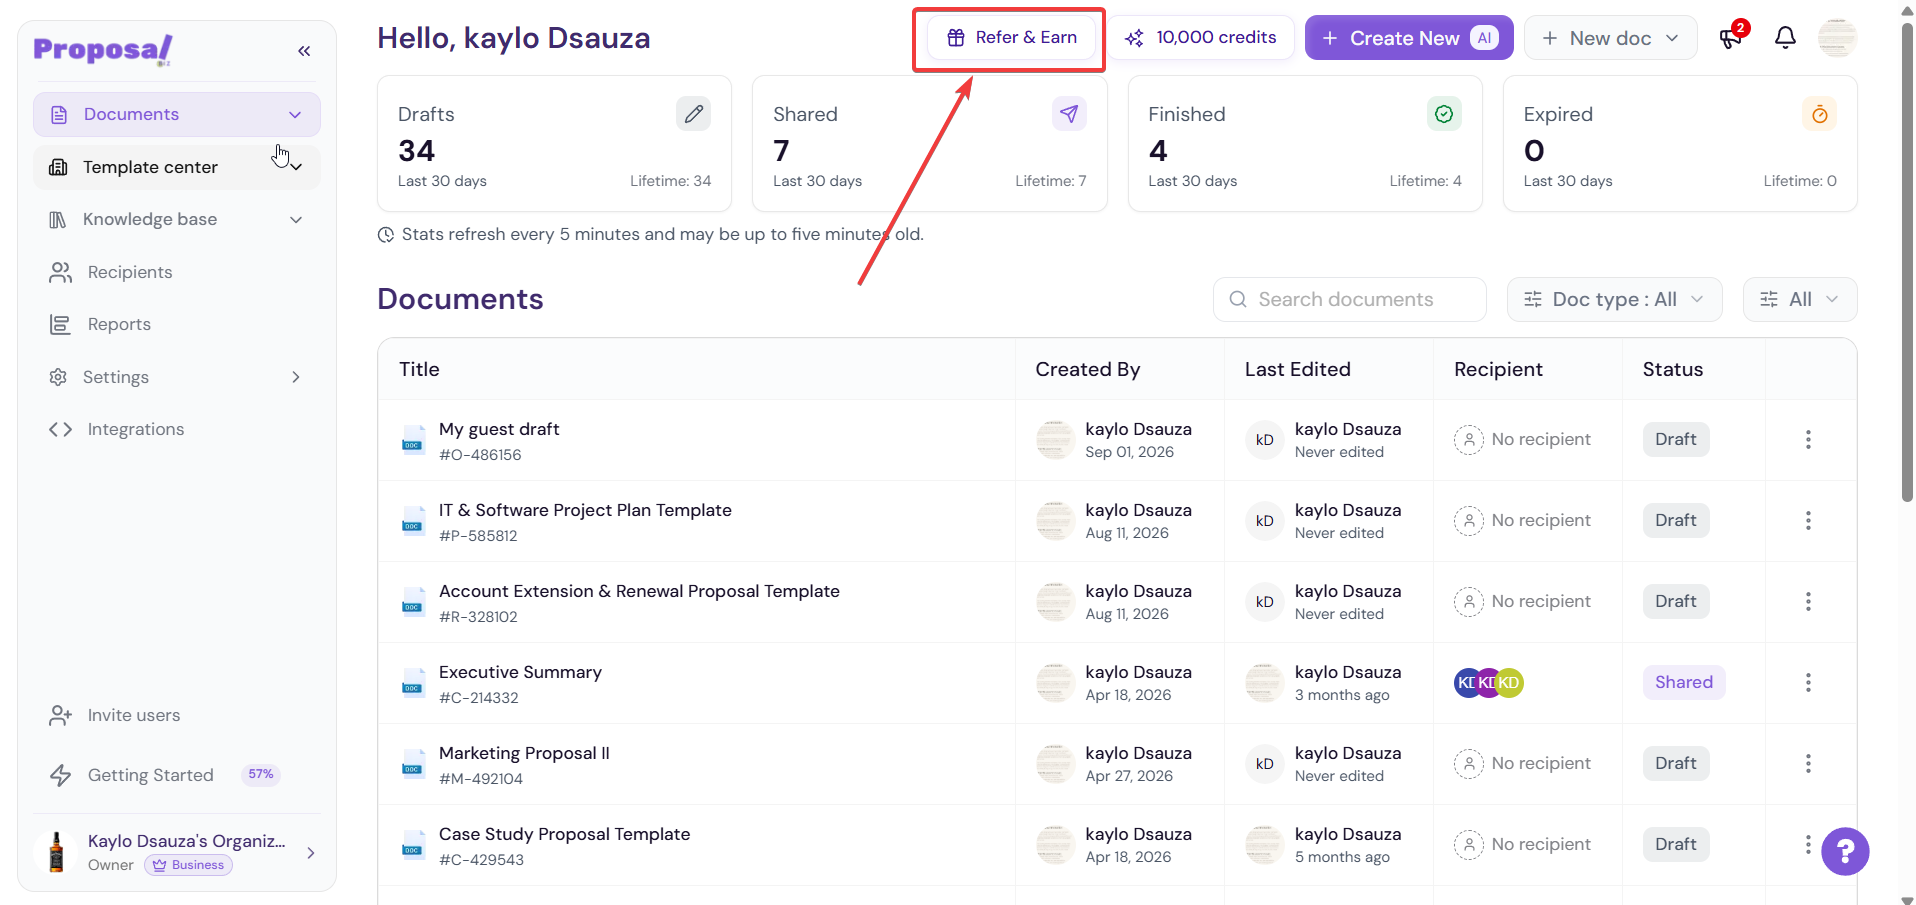This screenshot has width=1916, height=905.
Task: Expand Knowledge base section
Action: 296,220
